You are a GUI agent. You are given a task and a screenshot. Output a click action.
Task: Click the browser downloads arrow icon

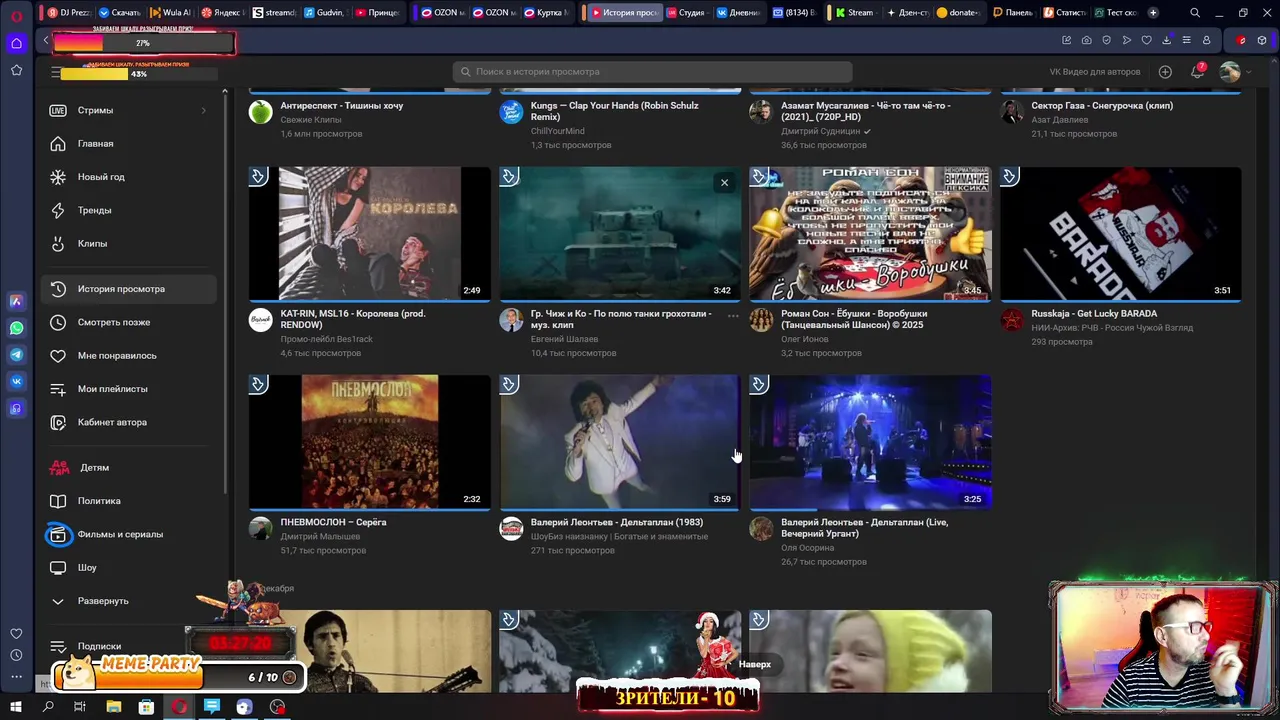point(1166,40)
